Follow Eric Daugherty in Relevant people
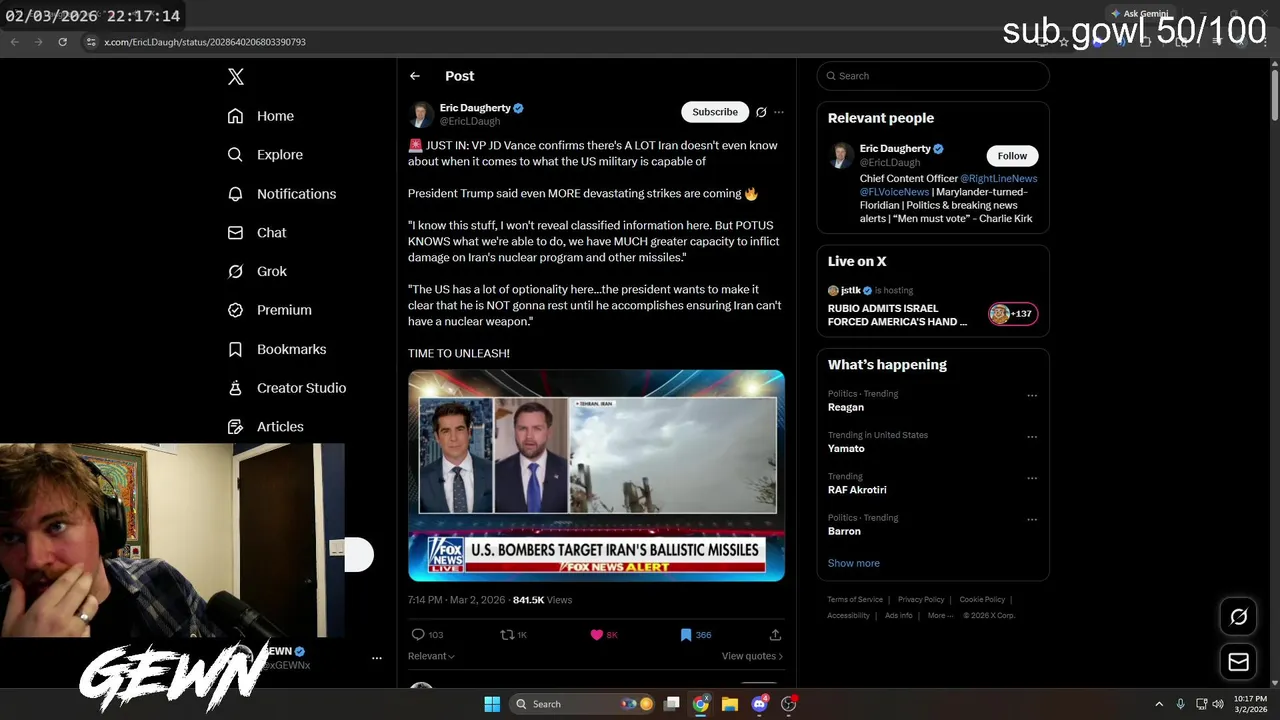The image size is (1280, 720). [1012, 156]
